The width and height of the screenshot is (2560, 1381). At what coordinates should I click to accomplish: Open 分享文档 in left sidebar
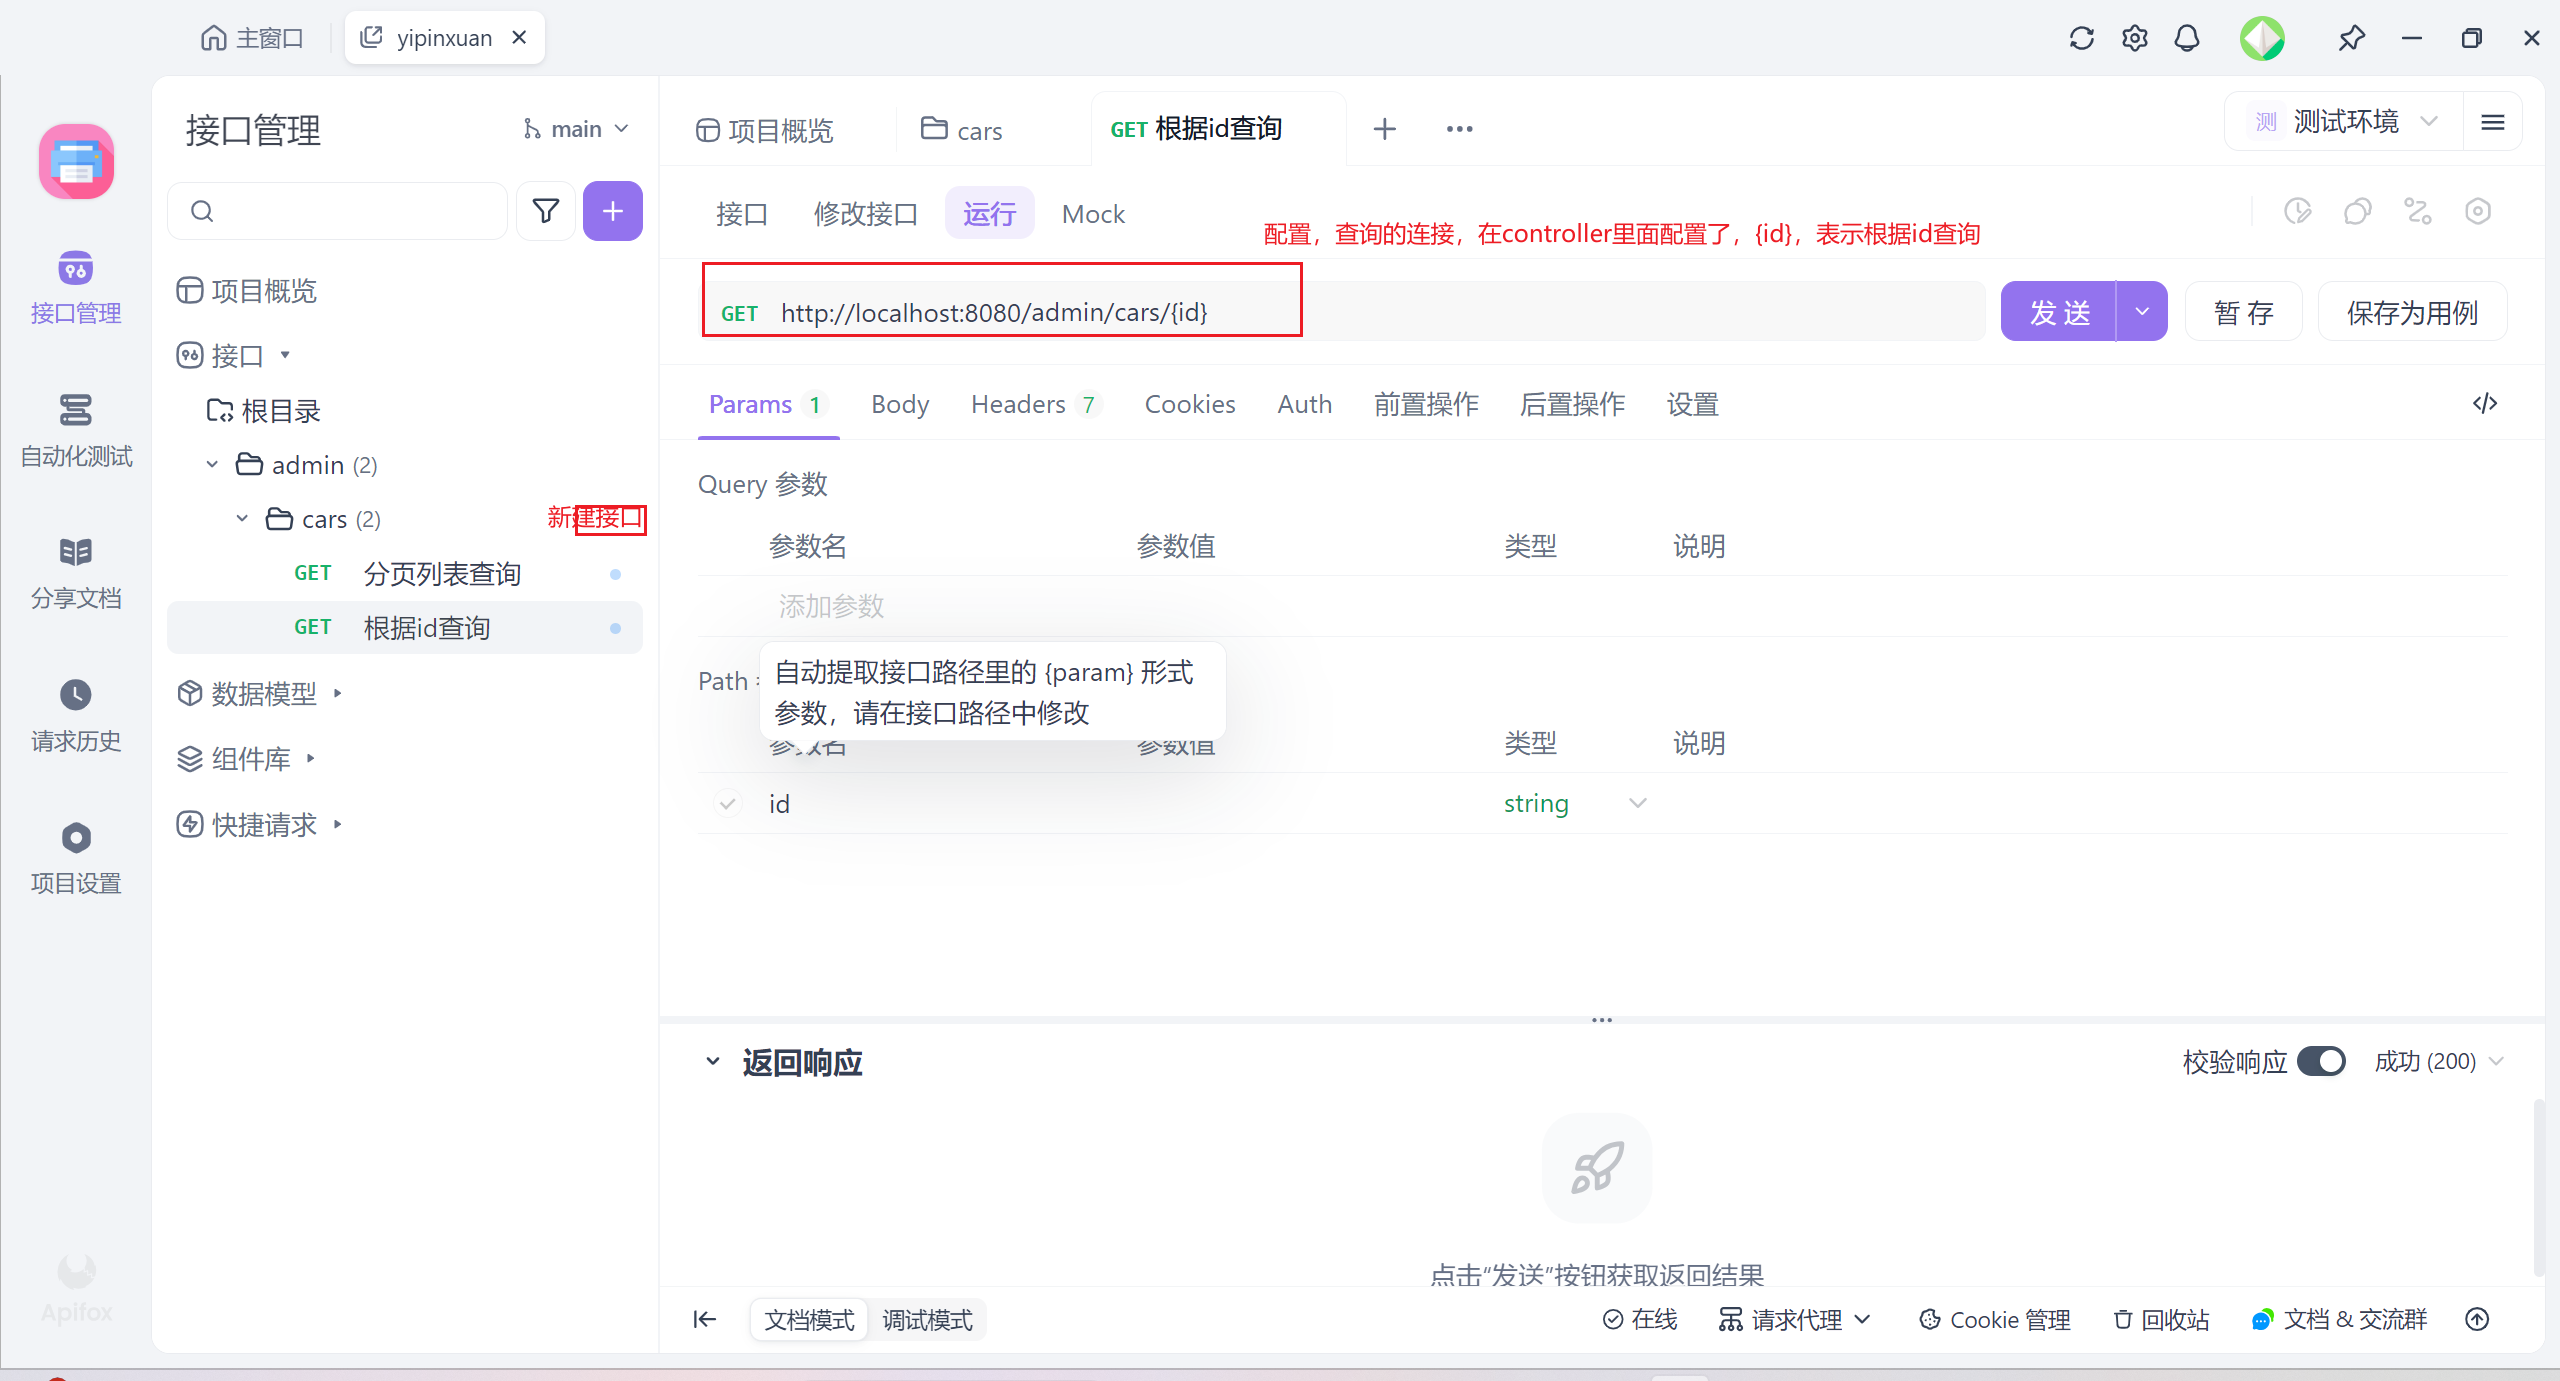tap(76, 573)
